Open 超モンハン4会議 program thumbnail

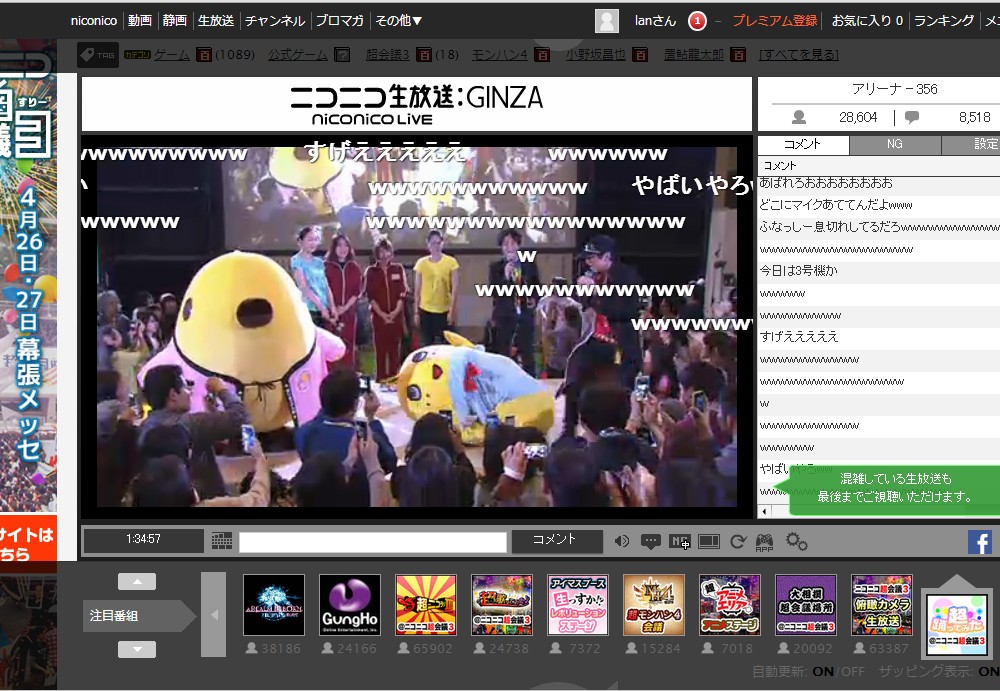coord(654,605)
